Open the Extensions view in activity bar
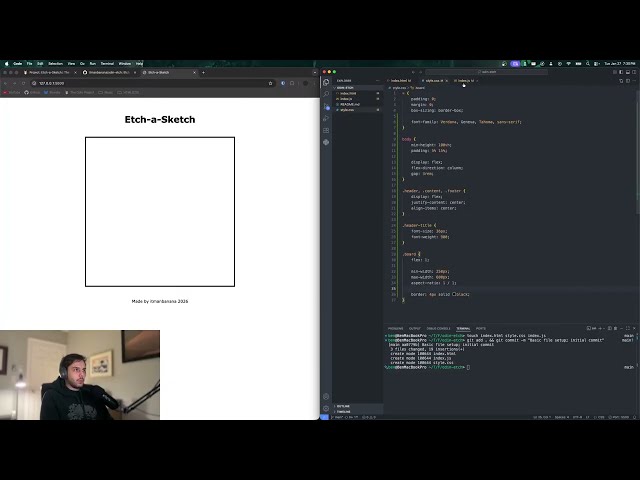The height and width of the screenshot is (480, 640). [x=326, y=130]
